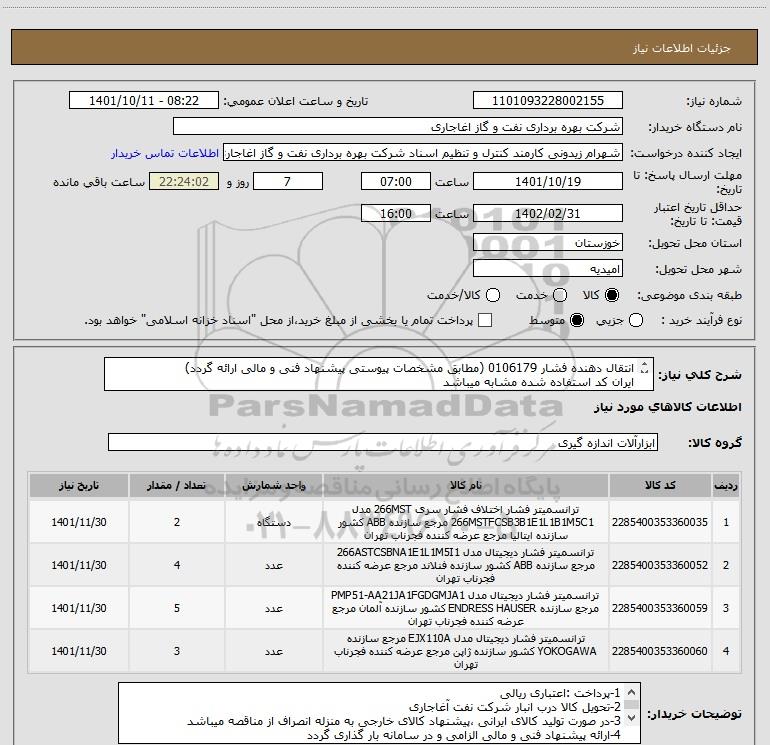Click product code 2285400353360052
This screenshot has height=745, width=770.
660,565
